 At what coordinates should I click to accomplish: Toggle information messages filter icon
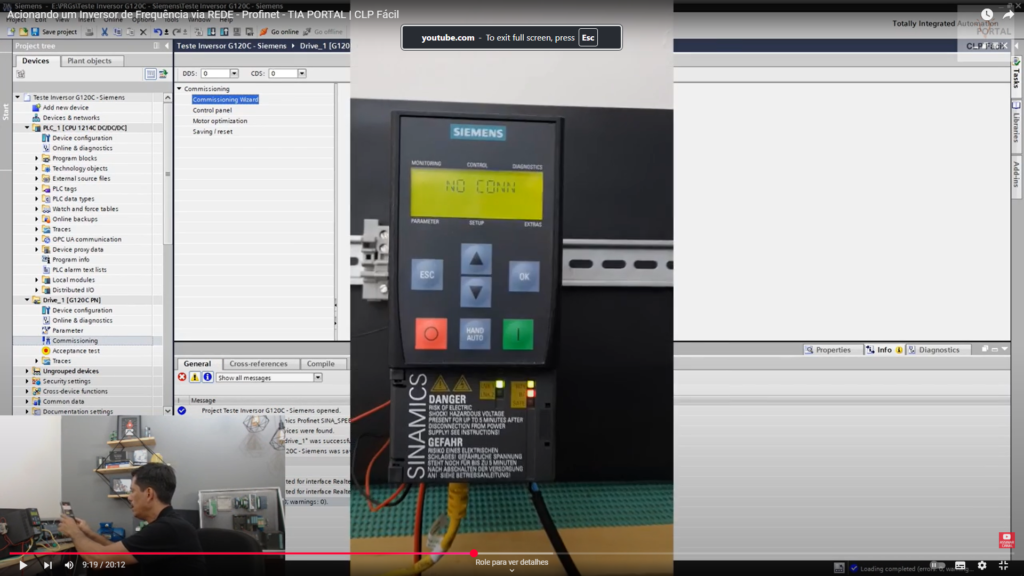point(207,377)
